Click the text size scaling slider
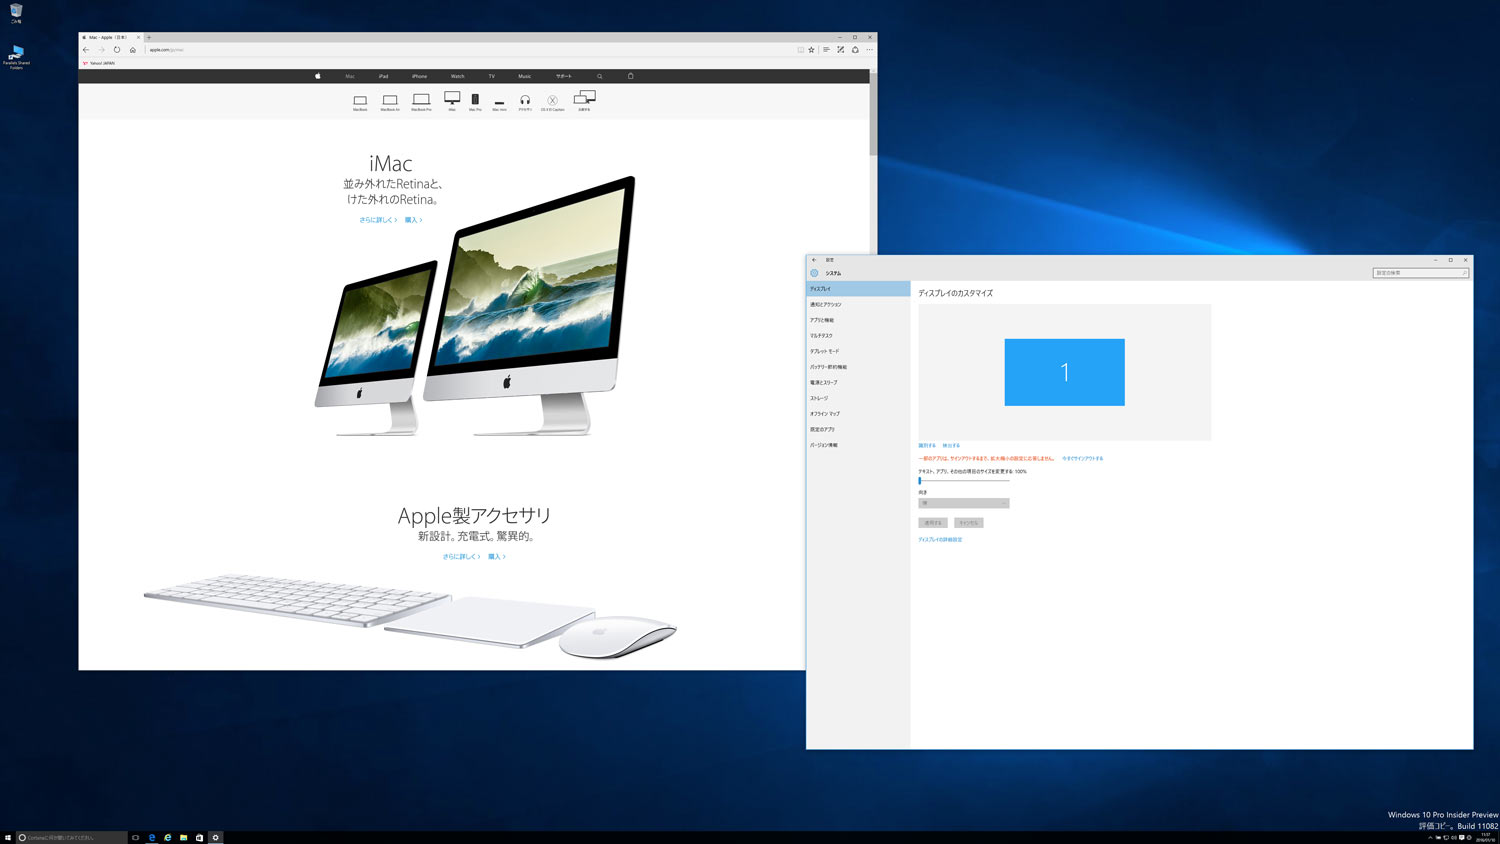 pos(964,481)
